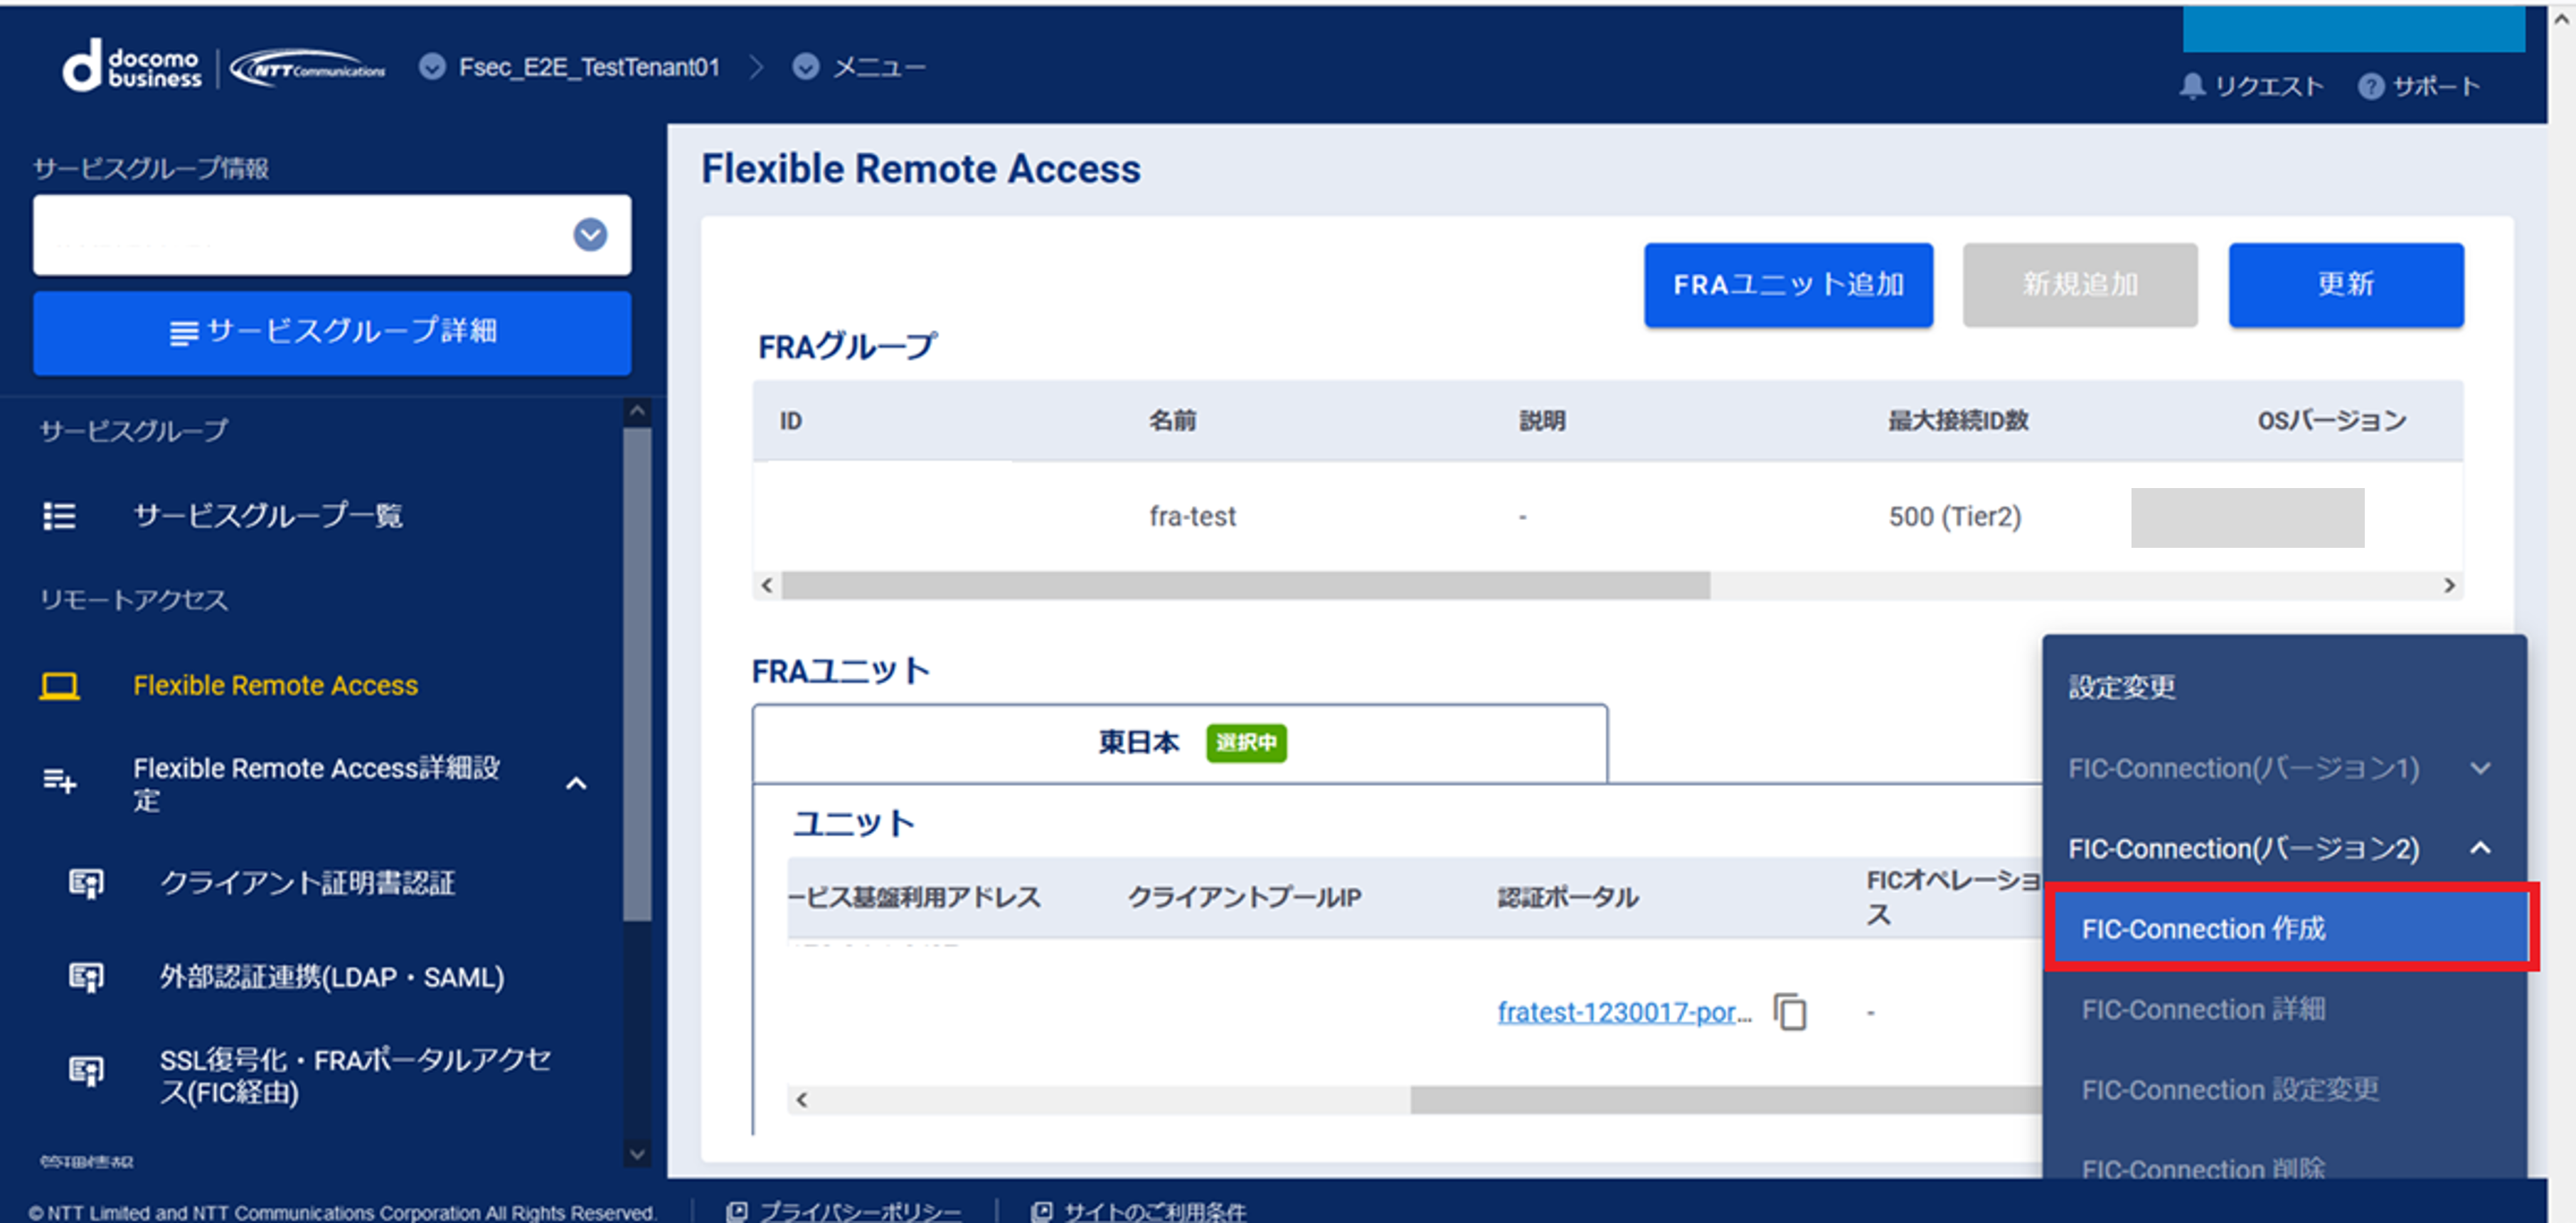Image resolution: width=2576 pixels, height=1223 pixels.
Task: Click the FRA group table horizontal scrollbar
Action: pos(1245,585)
